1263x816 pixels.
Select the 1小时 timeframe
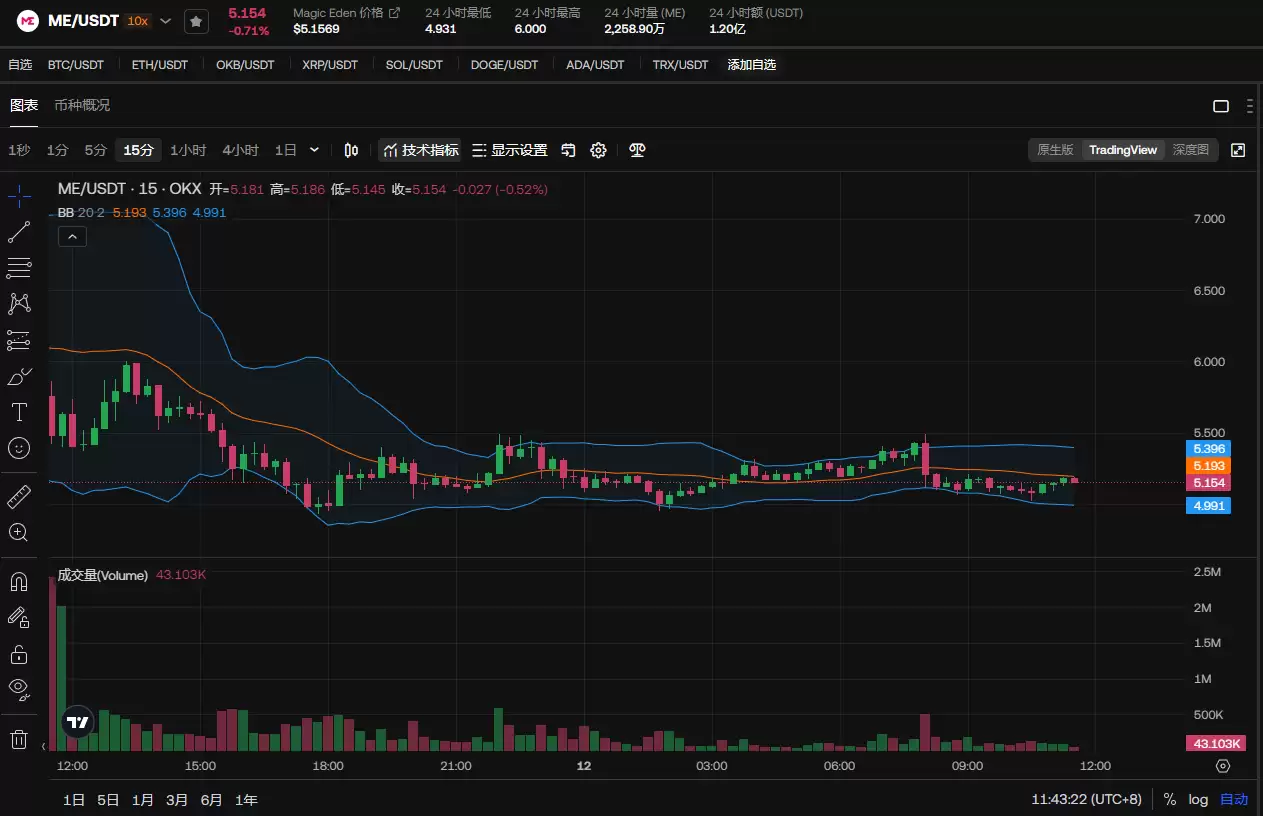[188, 150]
